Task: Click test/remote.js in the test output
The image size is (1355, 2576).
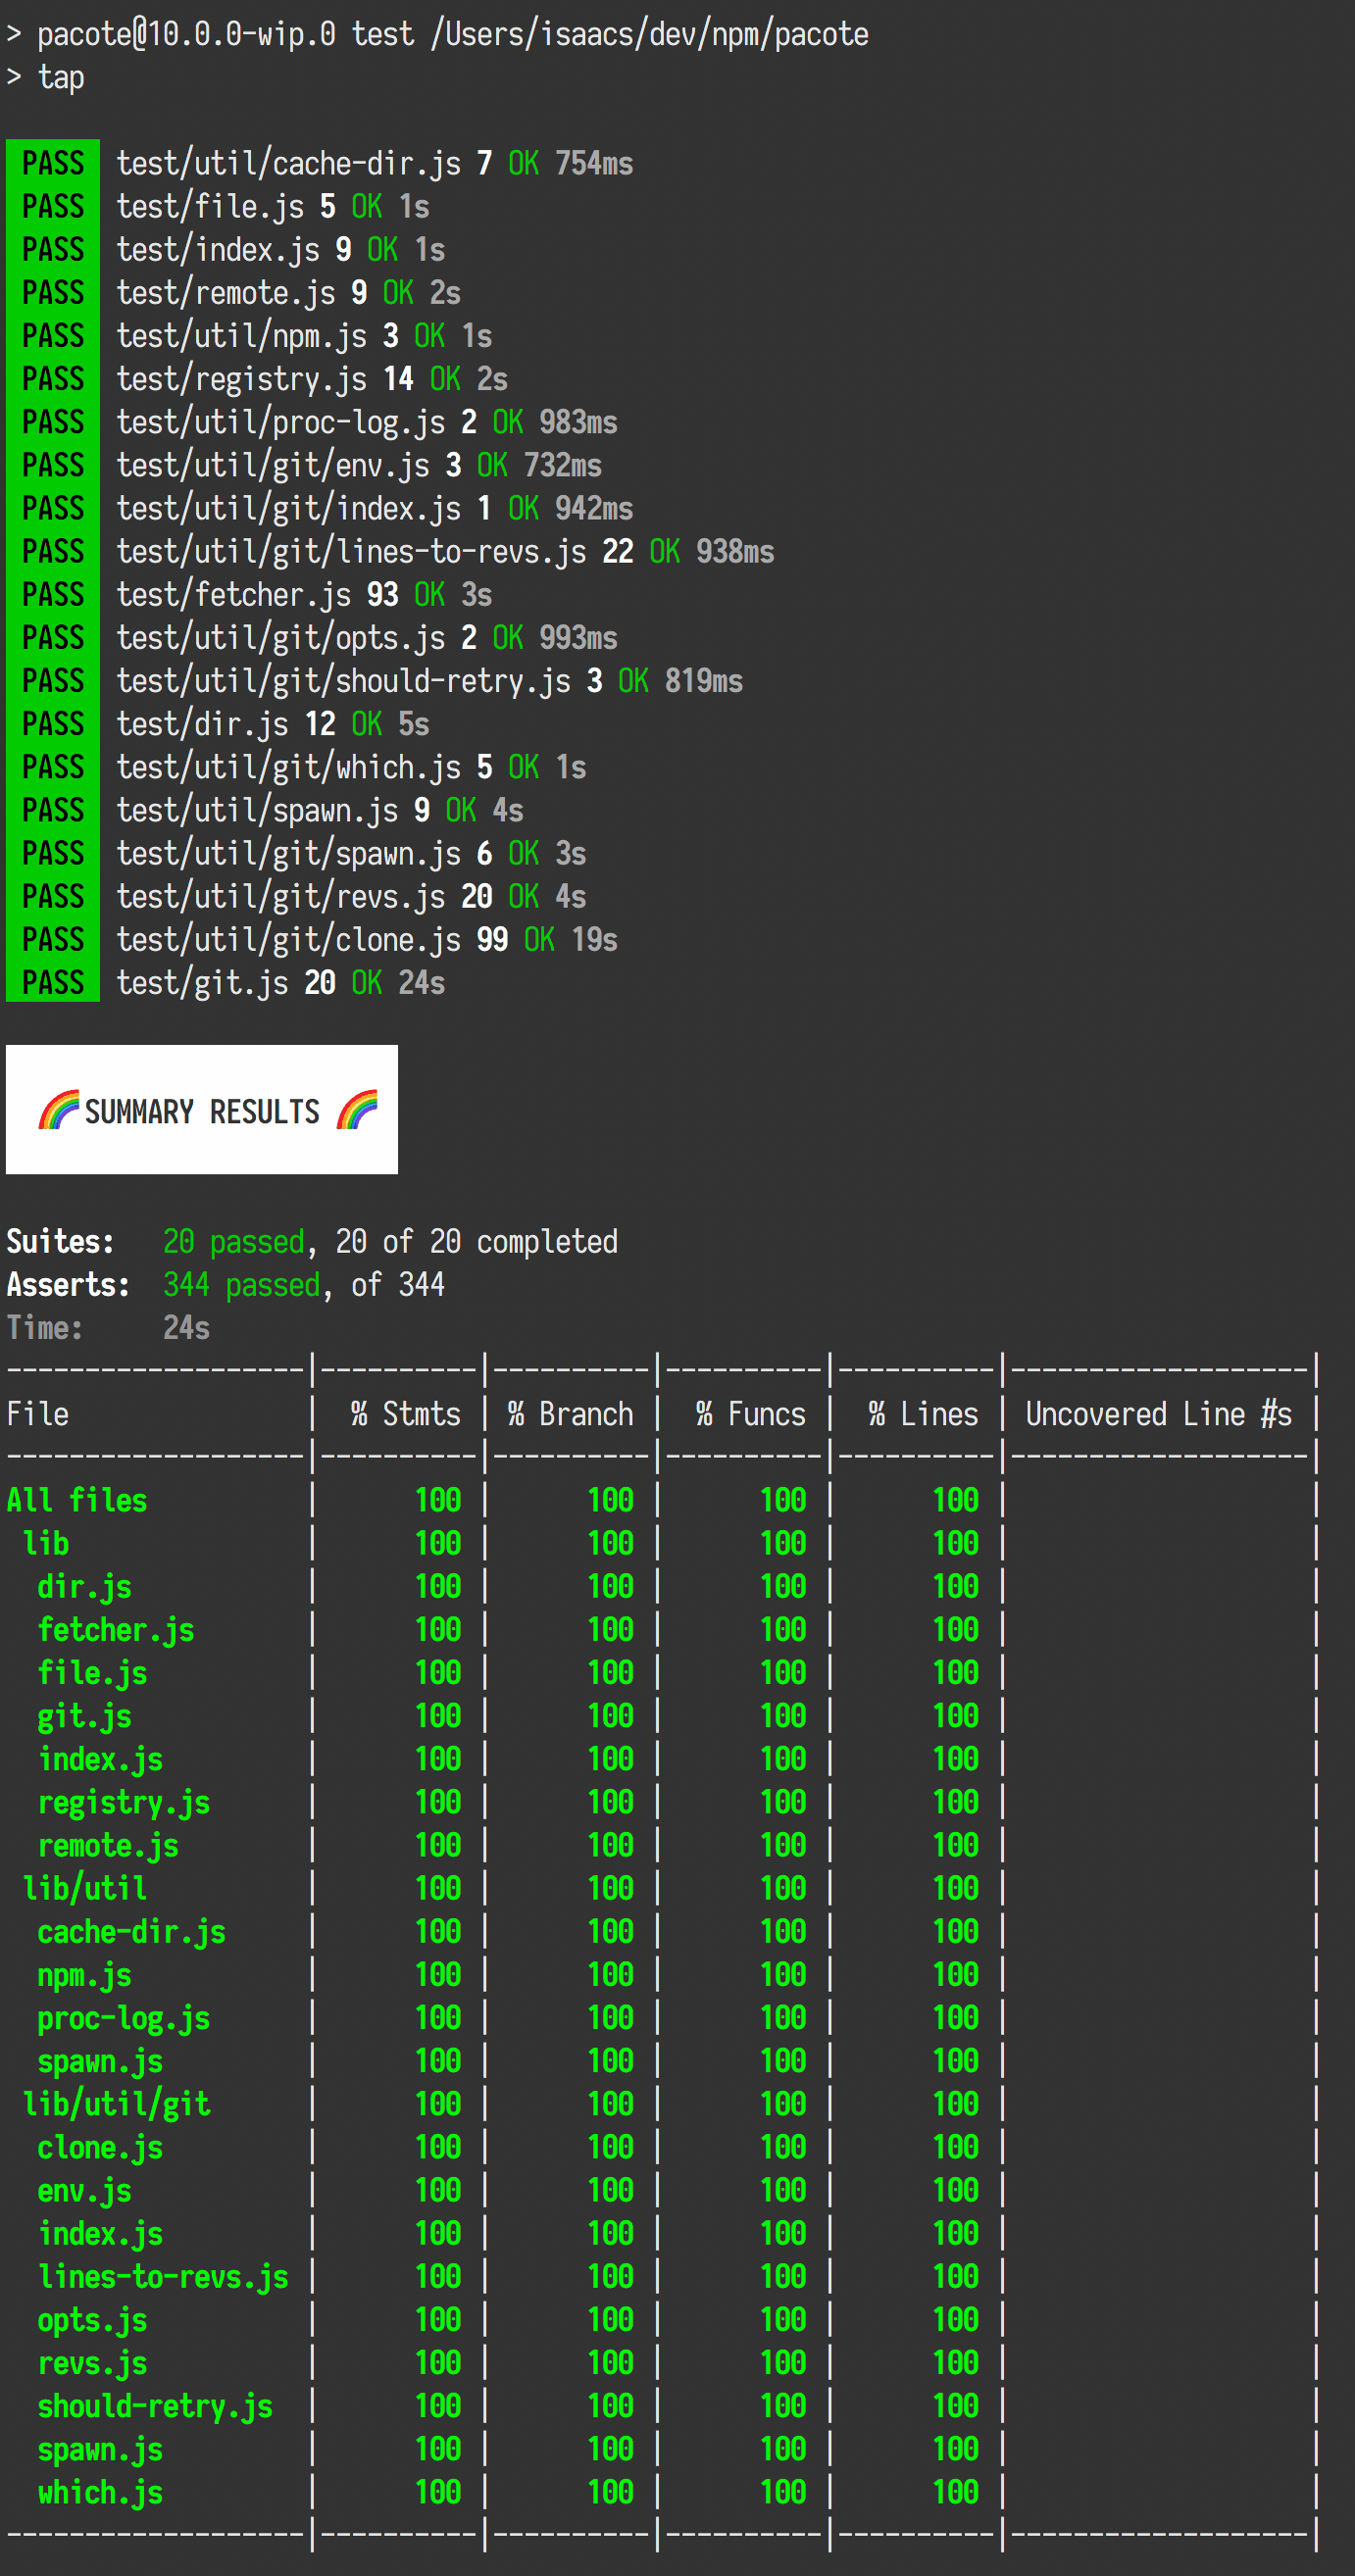Action: click(226, 293)
